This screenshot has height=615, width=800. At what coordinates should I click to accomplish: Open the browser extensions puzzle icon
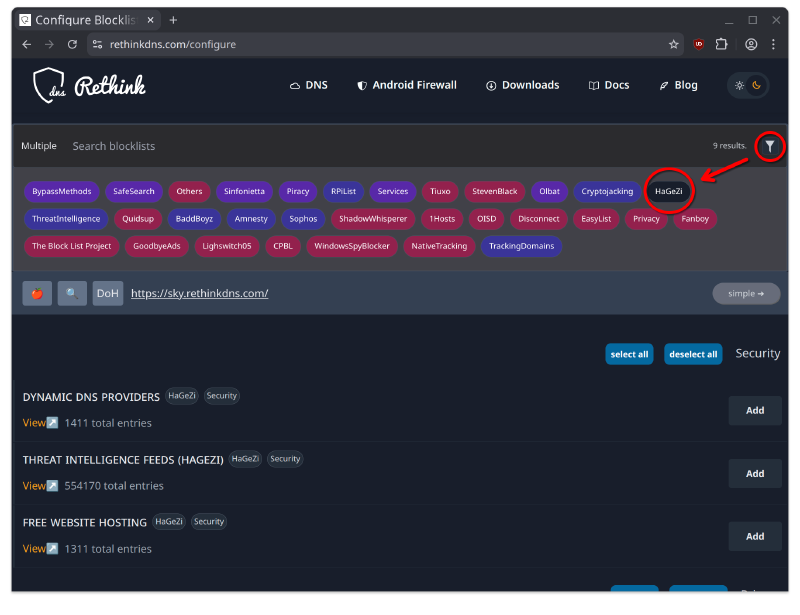[721, 44]
